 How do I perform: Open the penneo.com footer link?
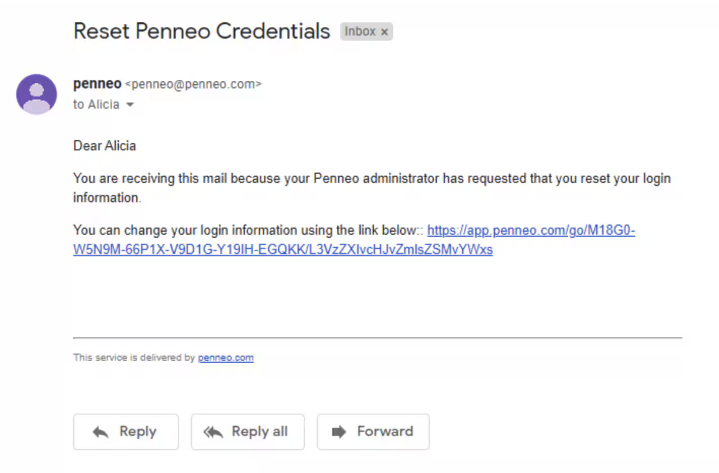click(226, 358)
